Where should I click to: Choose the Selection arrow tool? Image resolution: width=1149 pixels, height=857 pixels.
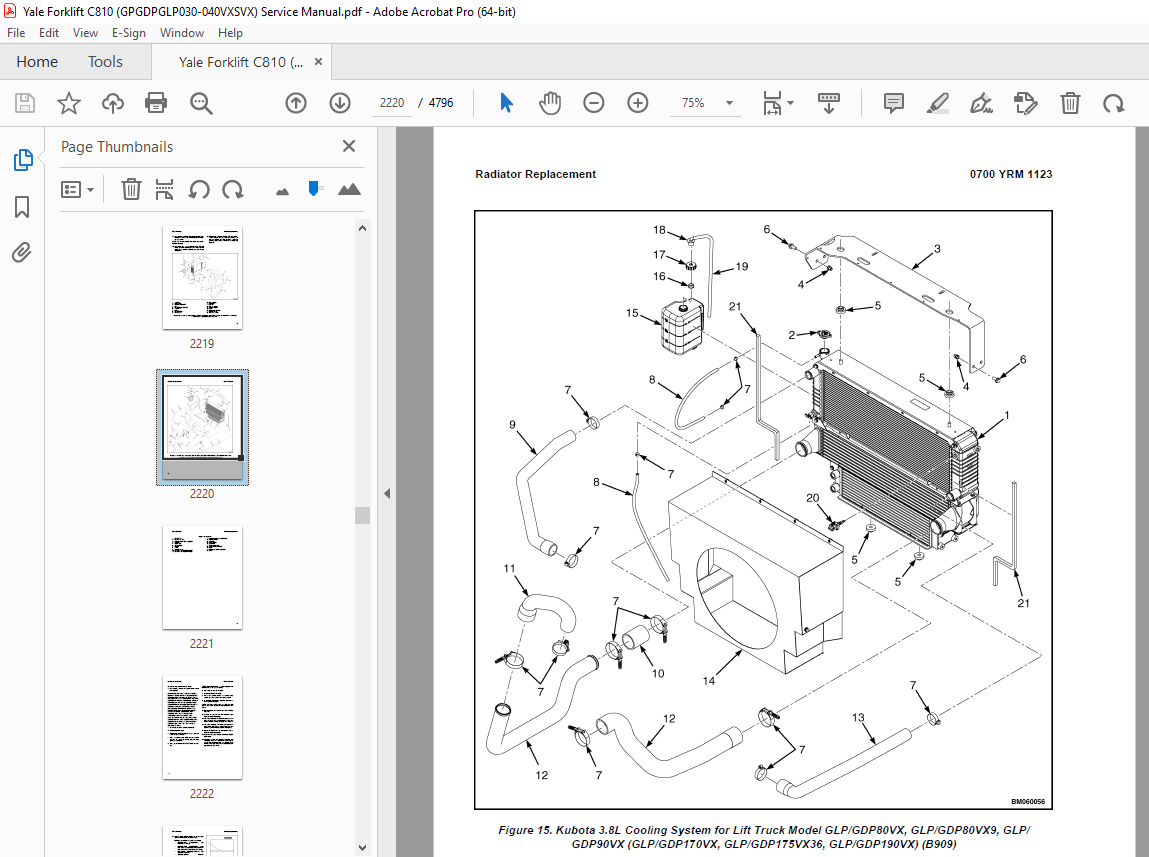[x=506, y=103]
